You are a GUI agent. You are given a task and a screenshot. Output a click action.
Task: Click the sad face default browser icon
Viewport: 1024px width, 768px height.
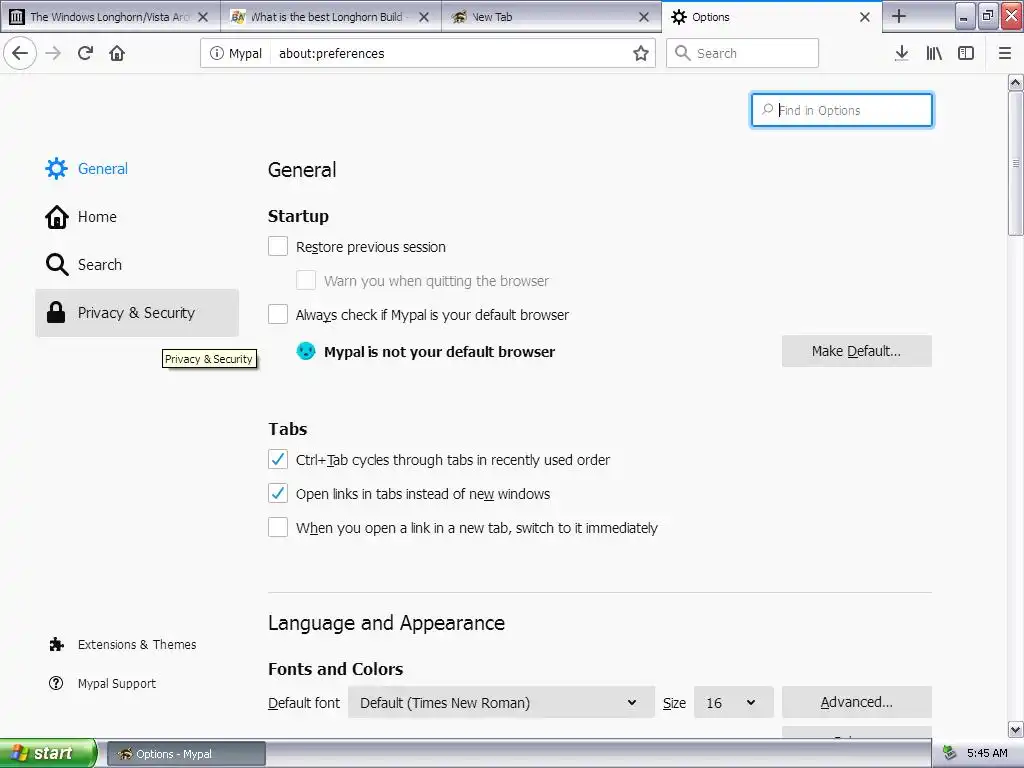(306, 351)
